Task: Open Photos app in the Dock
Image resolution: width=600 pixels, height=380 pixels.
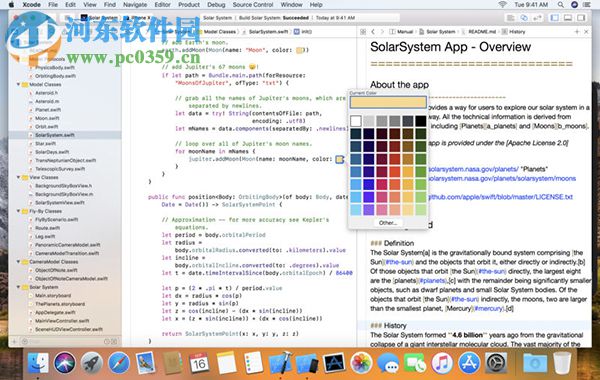Action: click(x=361, y=363)
